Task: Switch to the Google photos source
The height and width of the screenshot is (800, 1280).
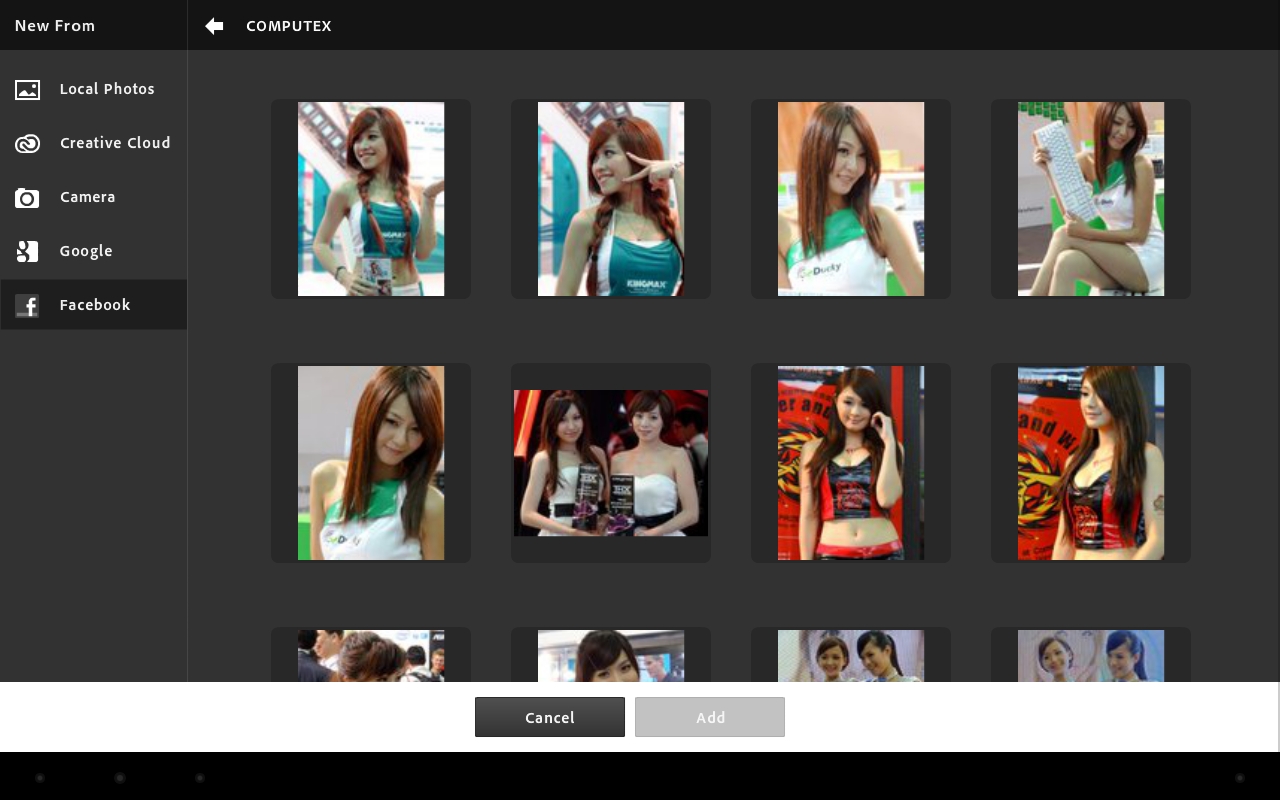Action: pyautogui.click(x=86, y=251)
